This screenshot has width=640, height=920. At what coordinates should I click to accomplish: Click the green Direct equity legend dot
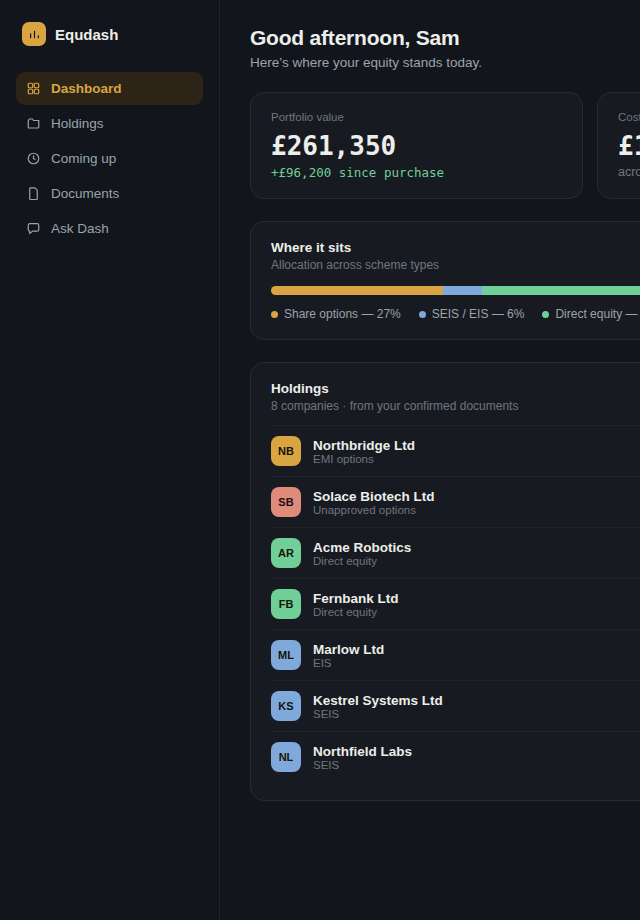coord(546,314)
